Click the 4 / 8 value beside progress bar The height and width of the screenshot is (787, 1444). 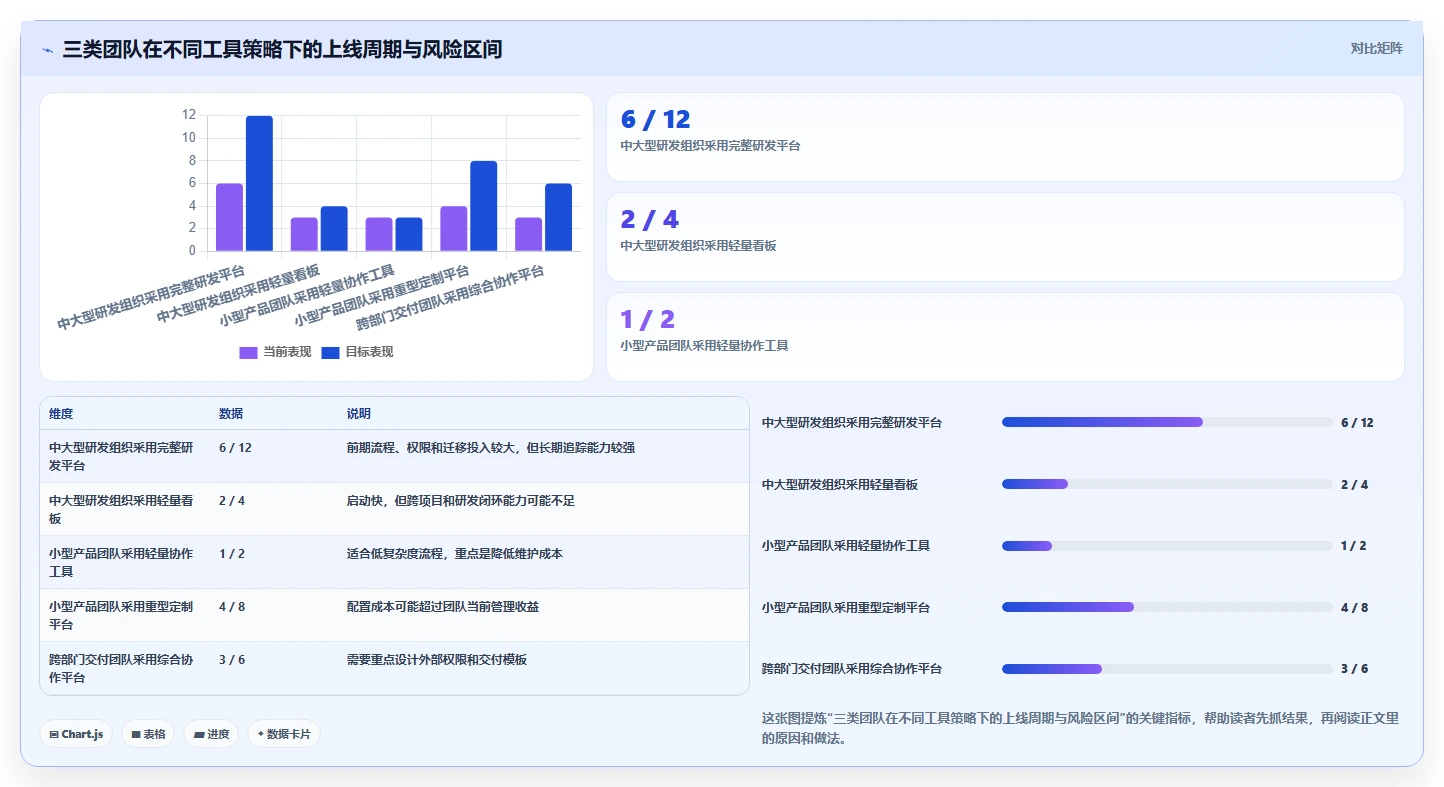pos(1354,608)
